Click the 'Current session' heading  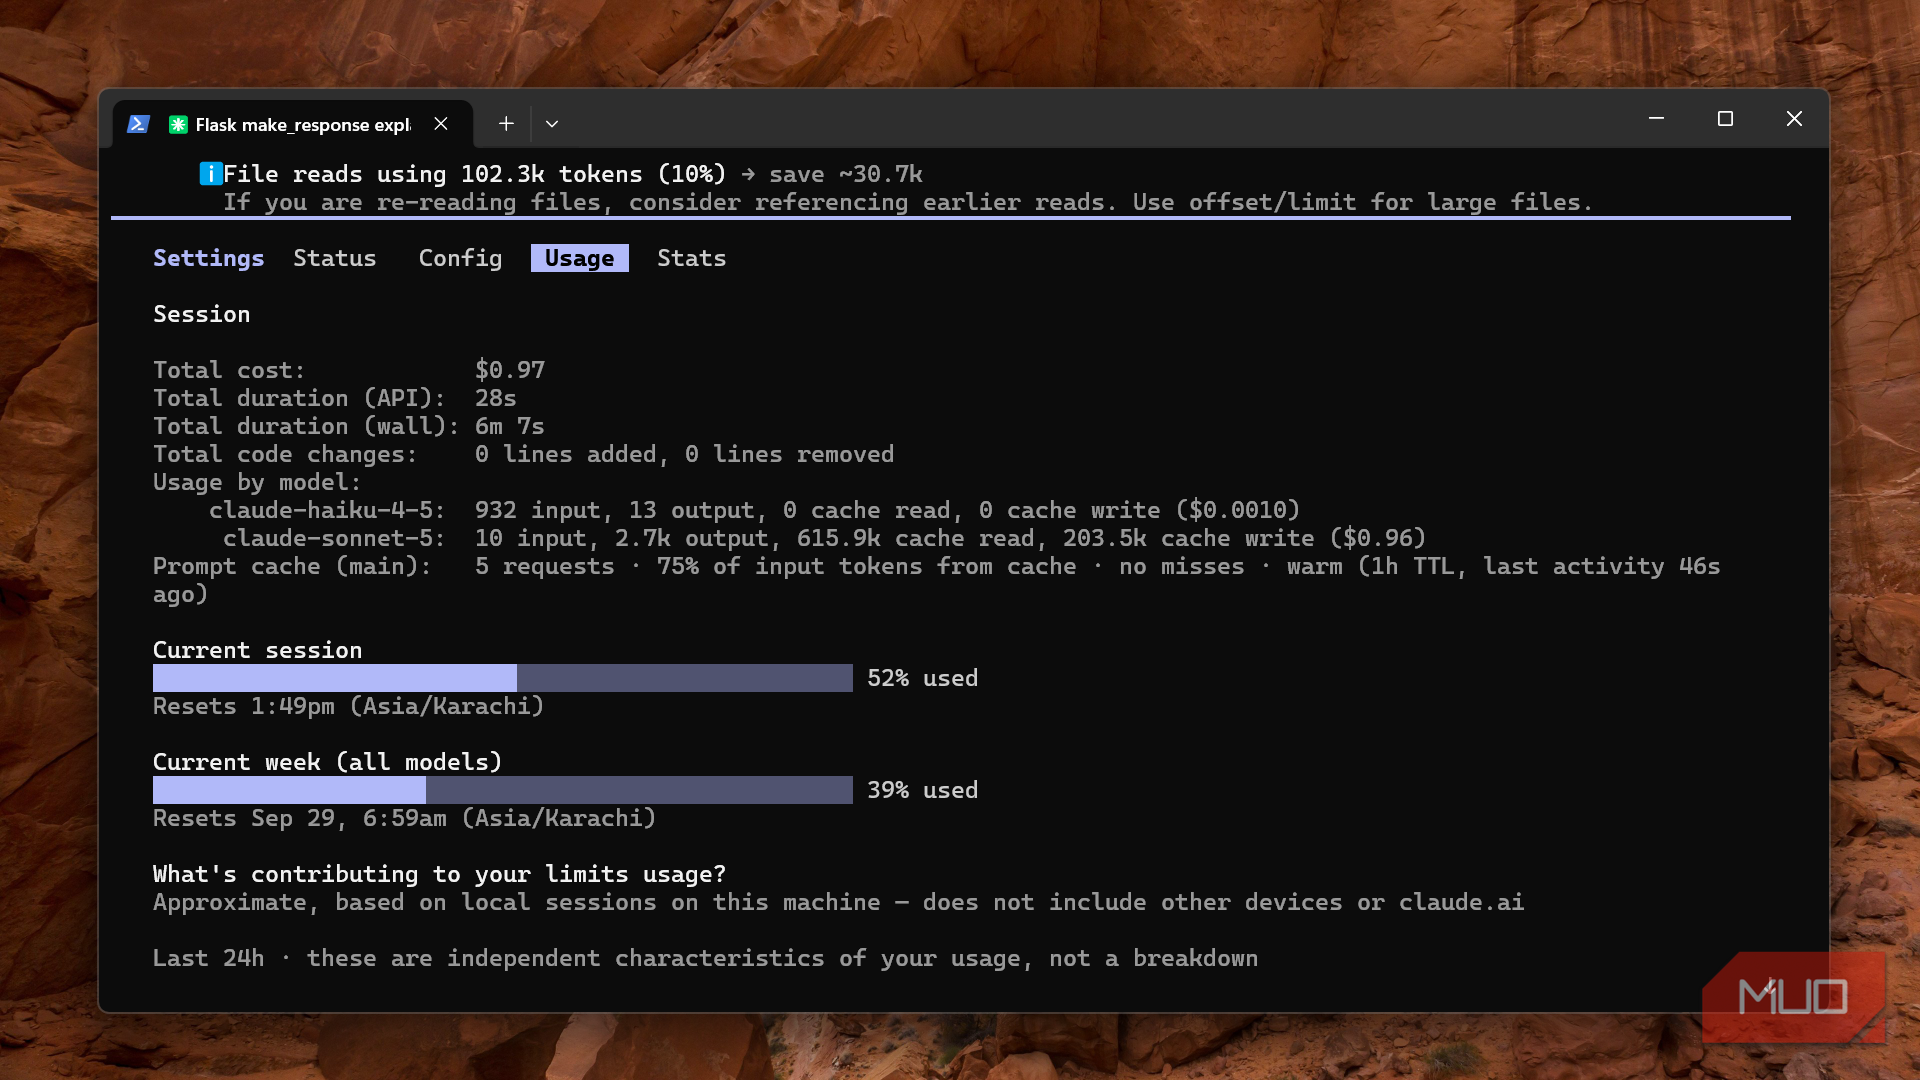point(258,650)
